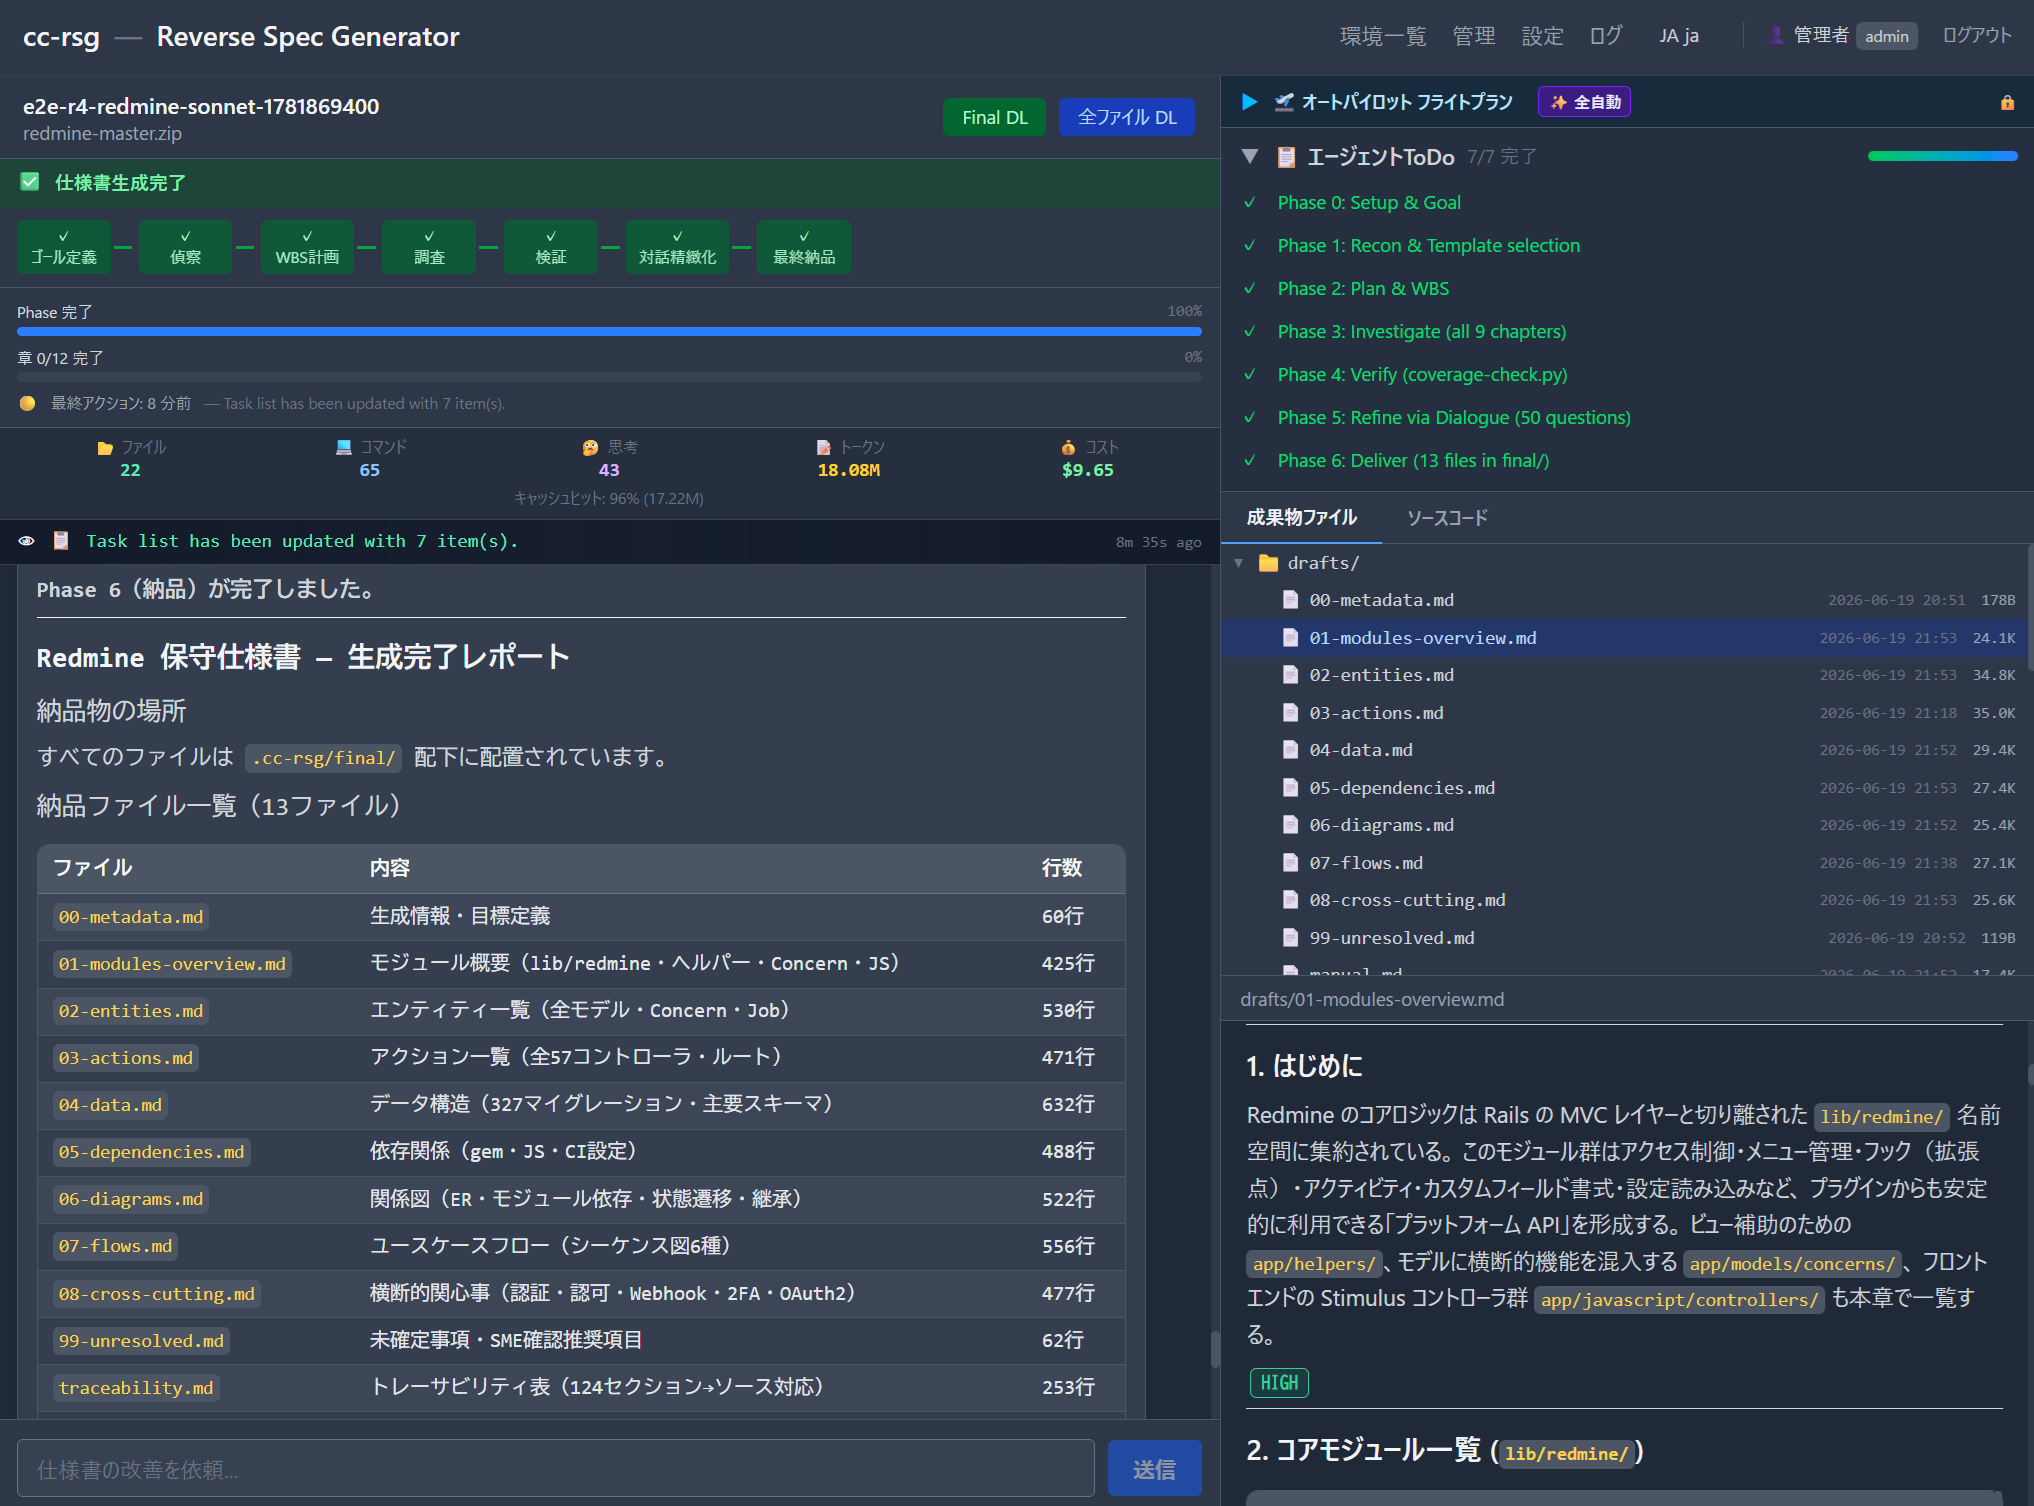Click the Final DL button
The image size is (2034, 1506).
coord(995,117)
